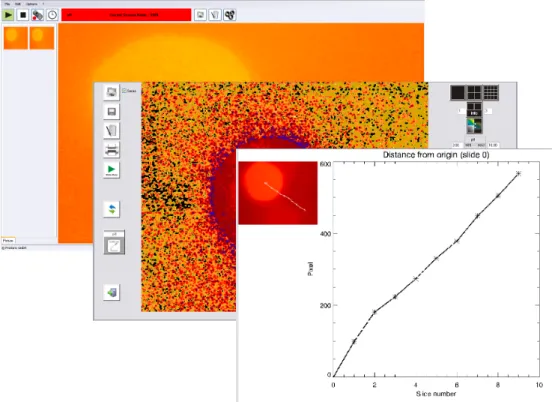
Task: Save using the floppy disk icon
Action: point(112,112)
